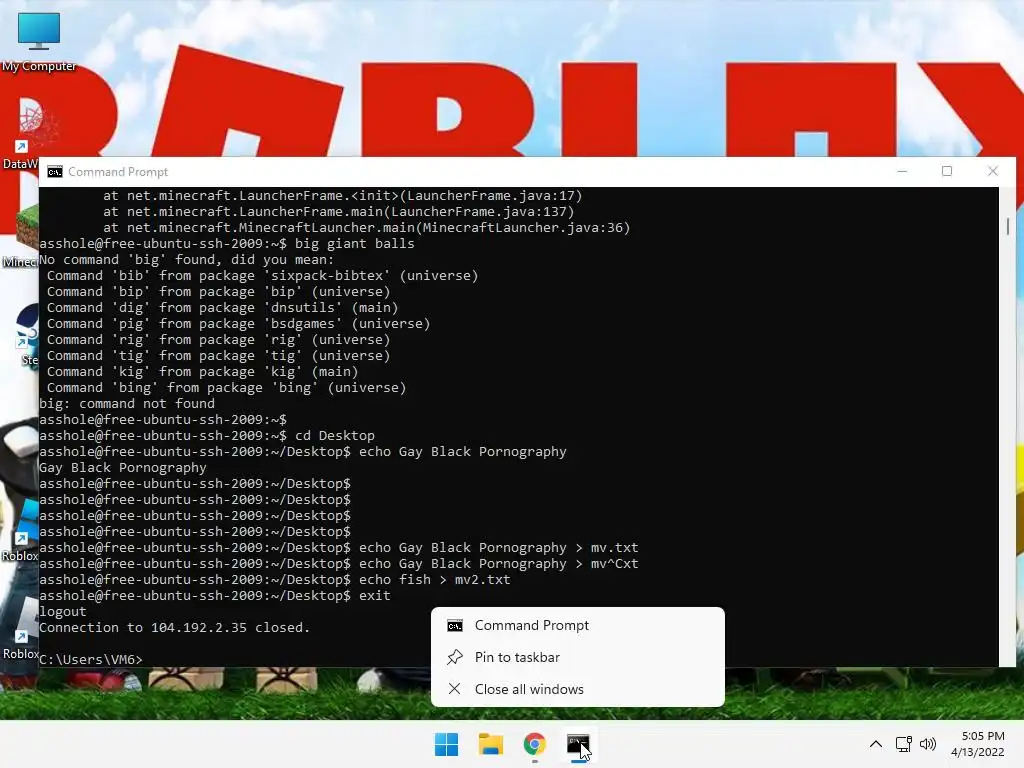Click the Windows Start button on taskbar

(447, 744)
